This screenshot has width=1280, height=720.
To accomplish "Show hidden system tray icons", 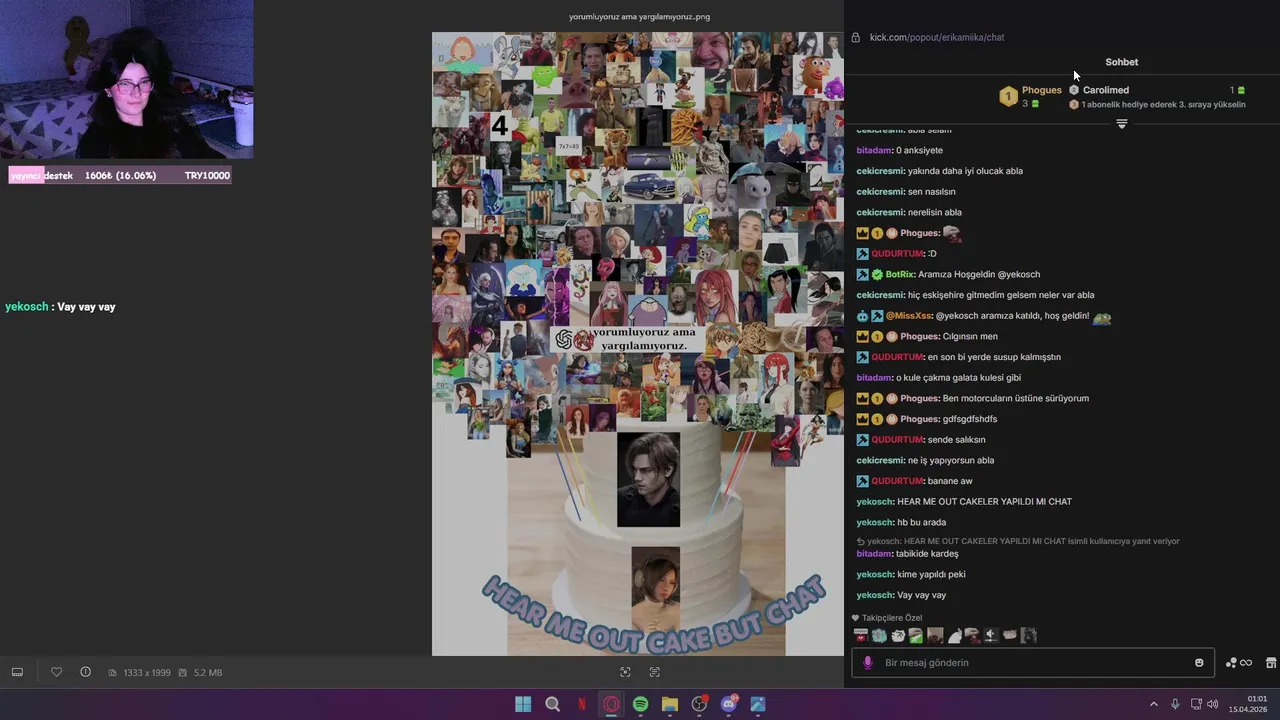I will click(1153, 704).
